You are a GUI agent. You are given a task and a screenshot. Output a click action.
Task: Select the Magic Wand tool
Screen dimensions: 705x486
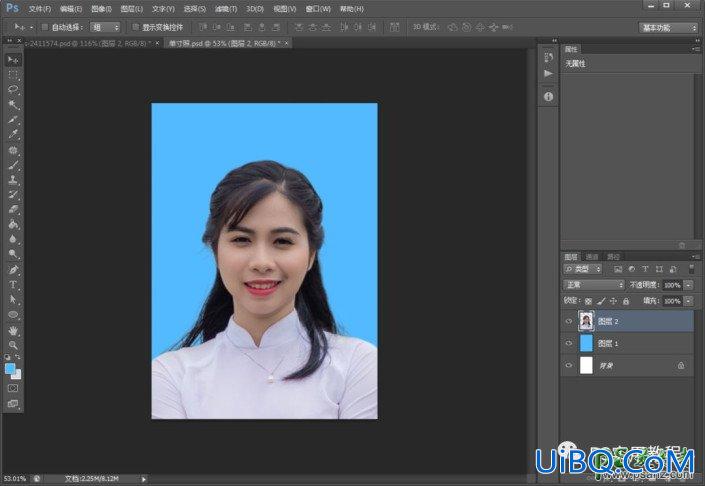tap(13, 105)
